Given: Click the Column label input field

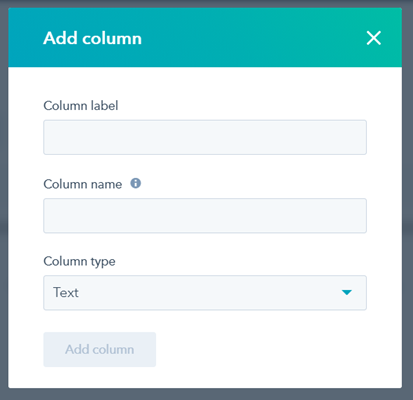Looking at the screenshot, I should click(205, 137).
